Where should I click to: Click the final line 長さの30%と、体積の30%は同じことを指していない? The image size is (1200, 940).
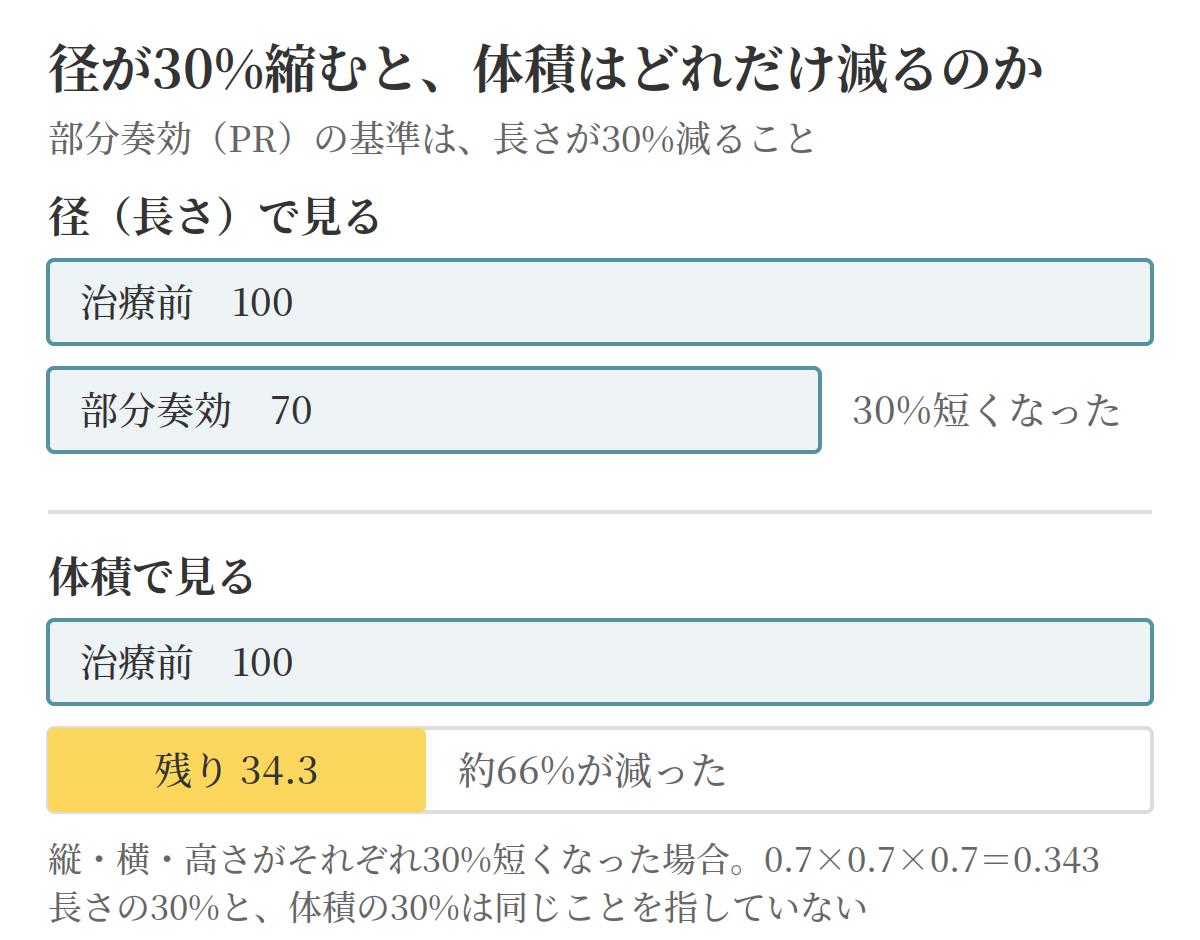point(457,907)
